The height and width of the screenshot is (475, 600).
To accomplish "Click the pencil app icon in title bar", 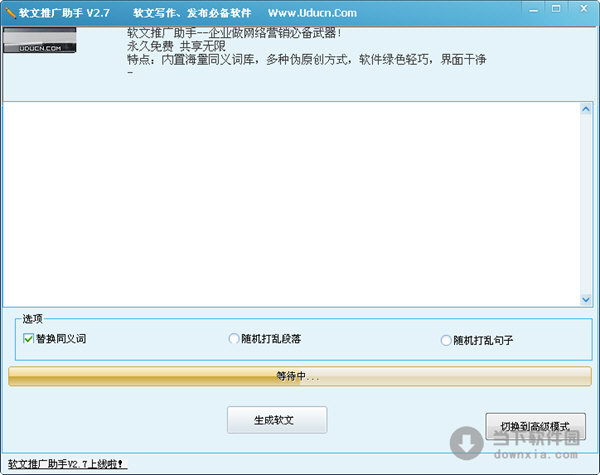I will click(x=10, y=13).
